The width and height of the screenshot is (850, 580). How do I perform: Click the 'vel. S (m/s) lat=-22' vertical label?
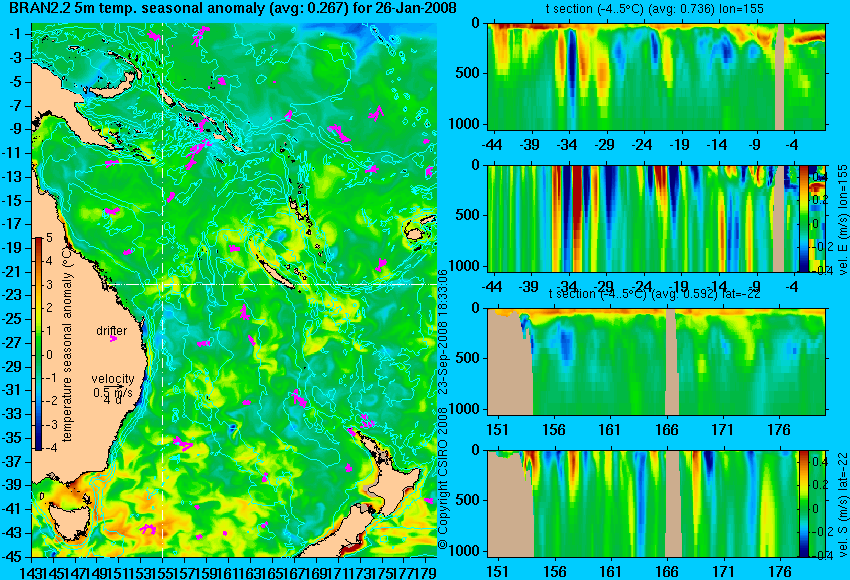pyautogui.click(x=843, y=505)
